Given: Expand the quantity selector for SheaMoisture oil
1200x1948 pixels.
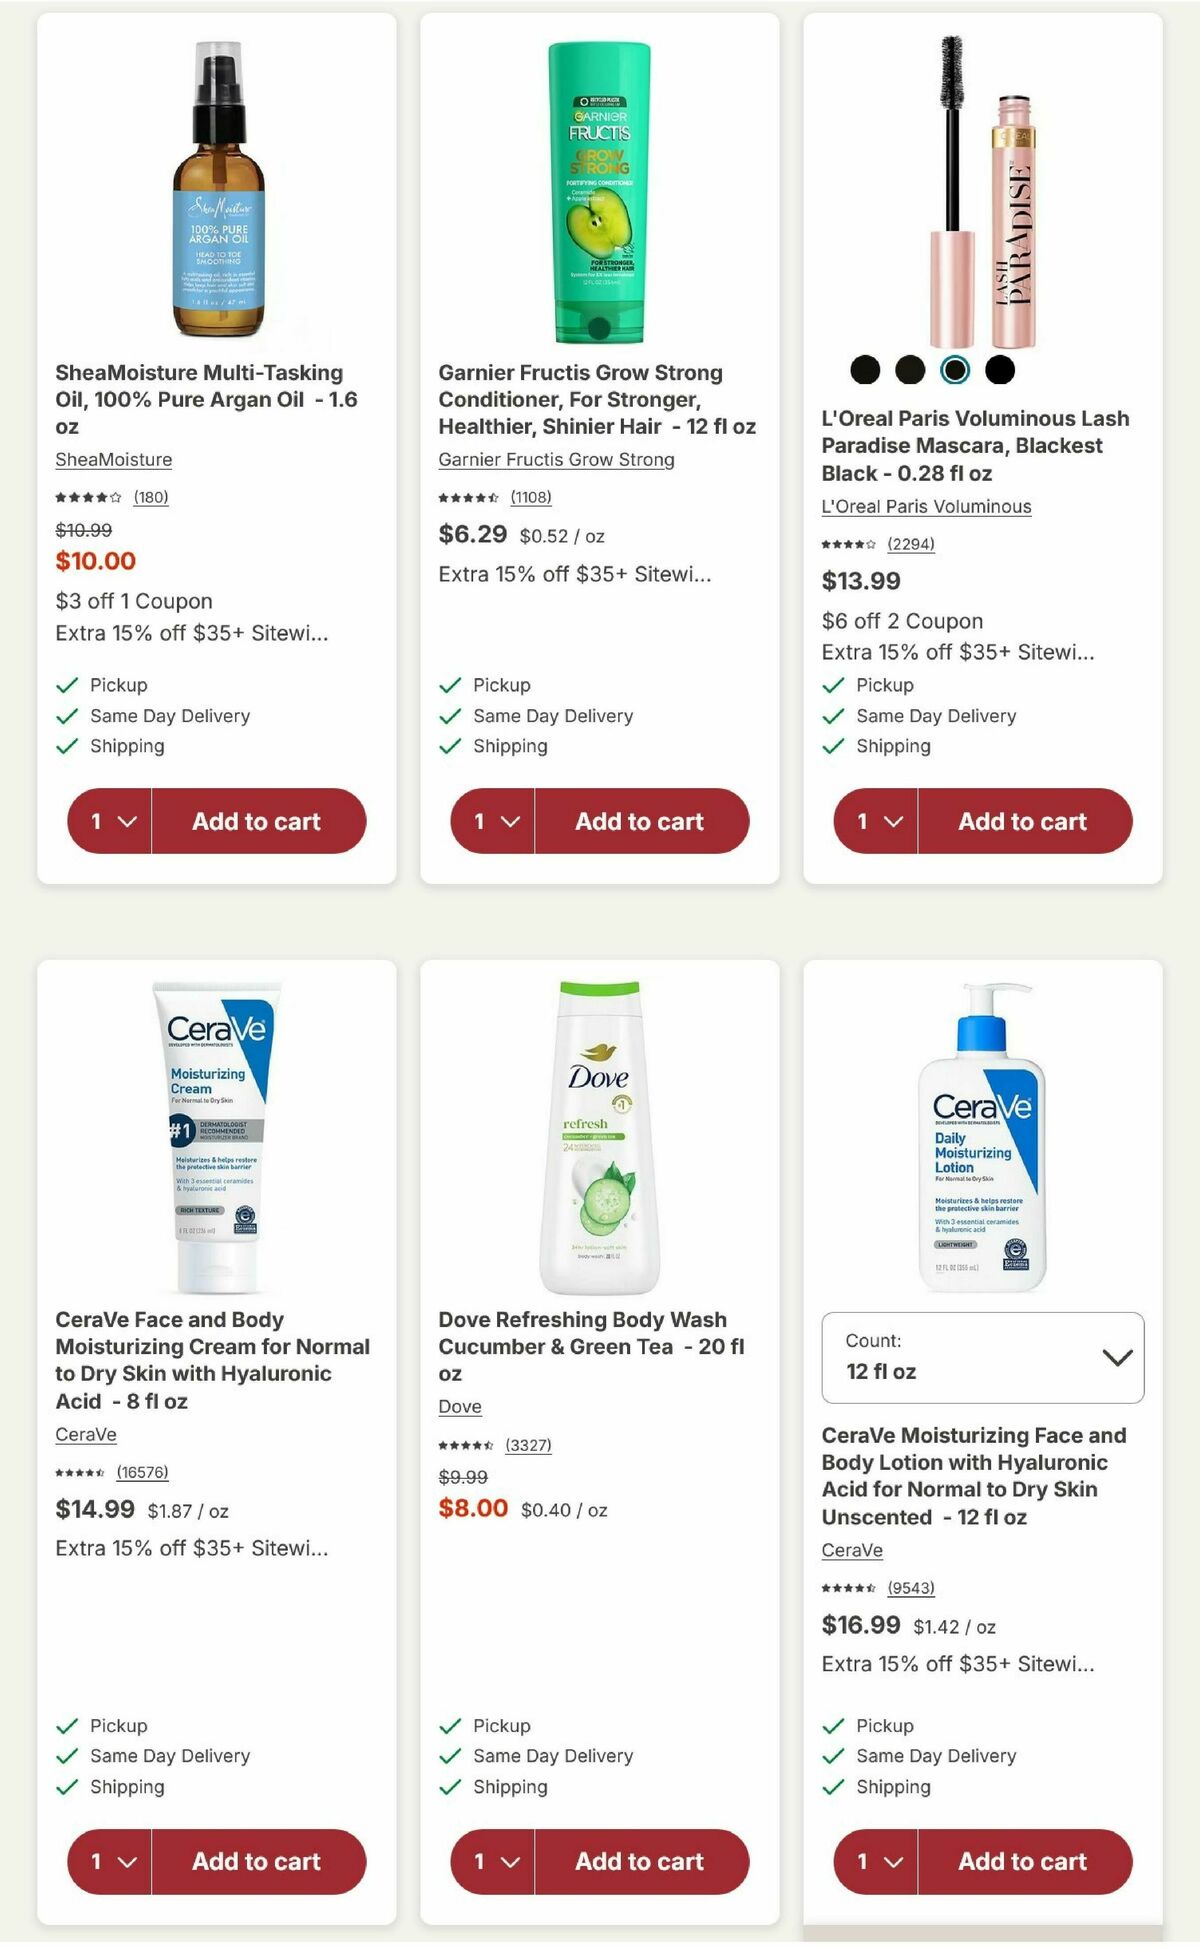Looking at the screenshot, I should (110, 821).
